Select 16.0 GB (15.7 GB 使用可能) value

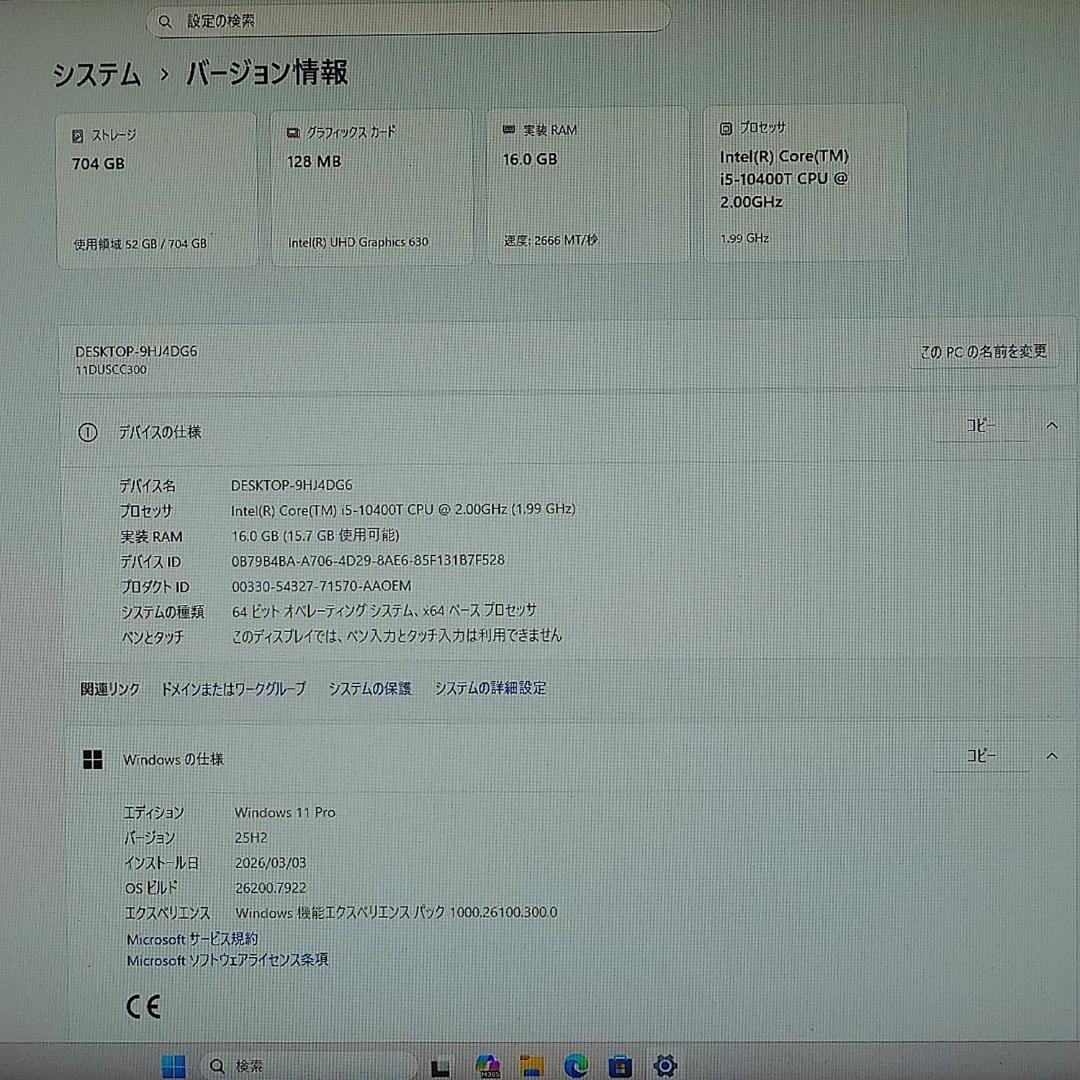pyautogui.click(x=315, y=536)
